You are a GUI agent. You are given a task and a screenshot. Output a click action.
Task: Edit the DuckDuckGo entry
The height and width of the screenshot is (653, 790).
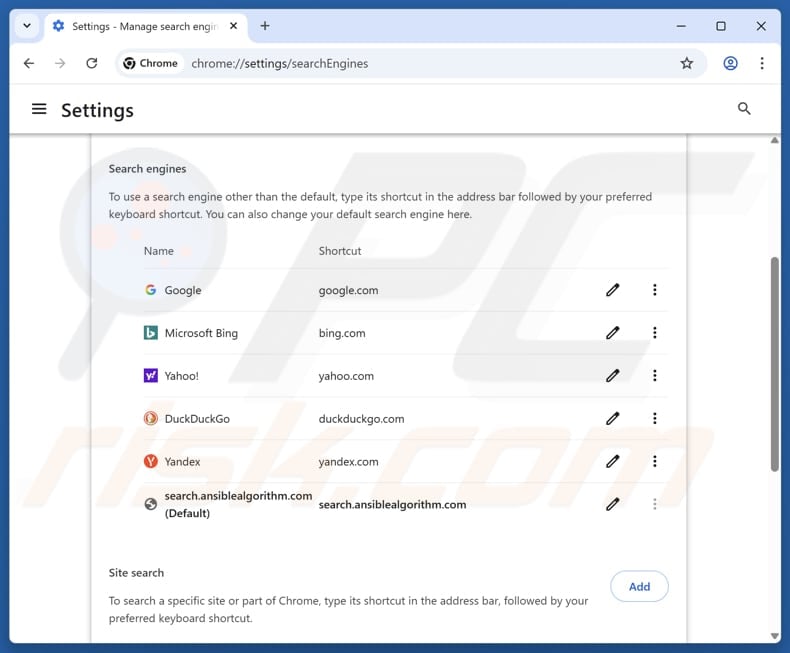point(612,418)
